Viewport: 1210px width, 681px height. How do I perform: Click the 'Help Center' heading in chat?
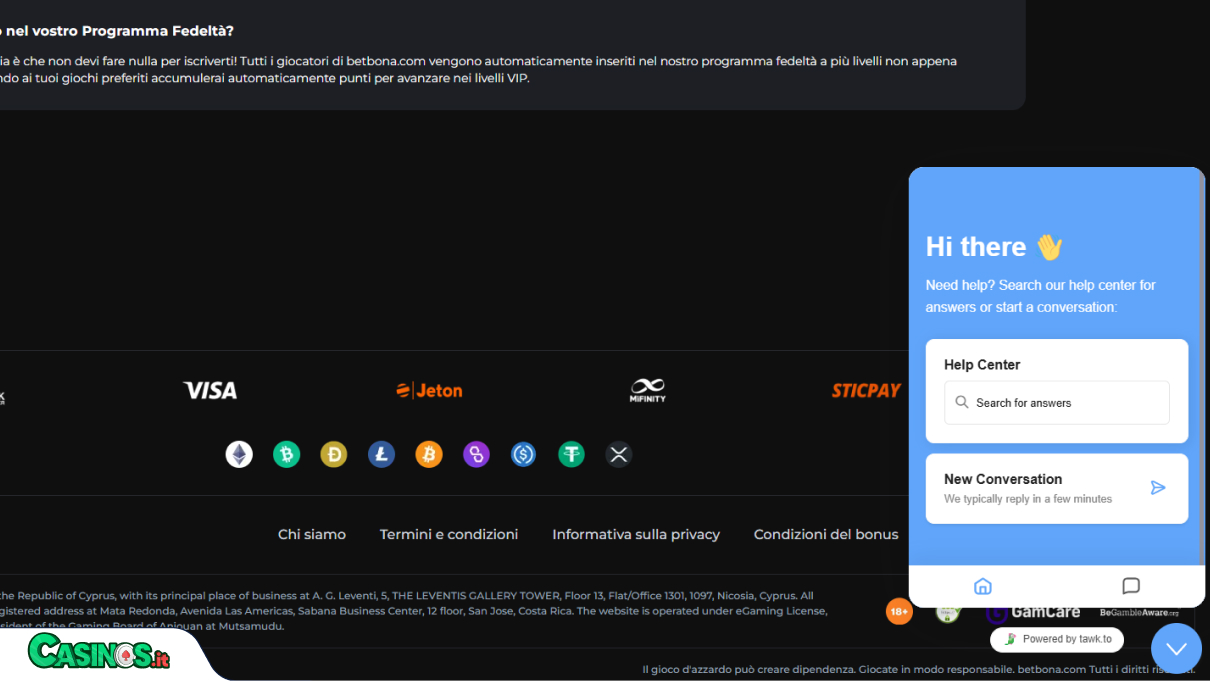pos(982,365)
